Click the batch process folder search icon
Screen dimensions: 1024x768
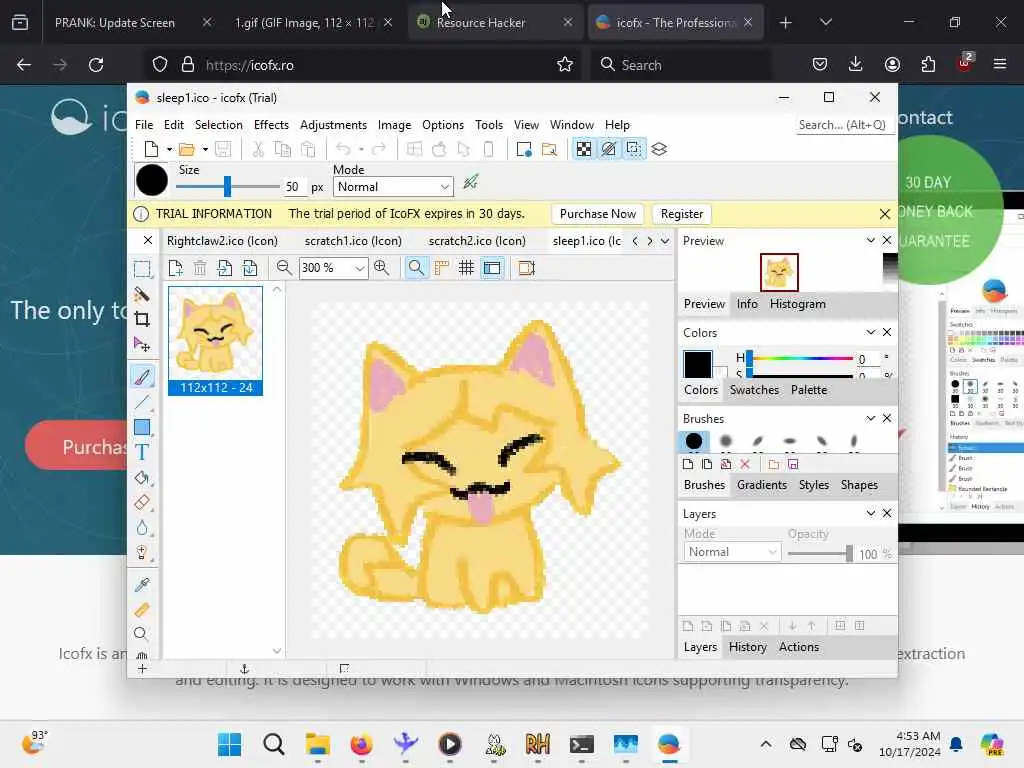click(x=549, y=149)
